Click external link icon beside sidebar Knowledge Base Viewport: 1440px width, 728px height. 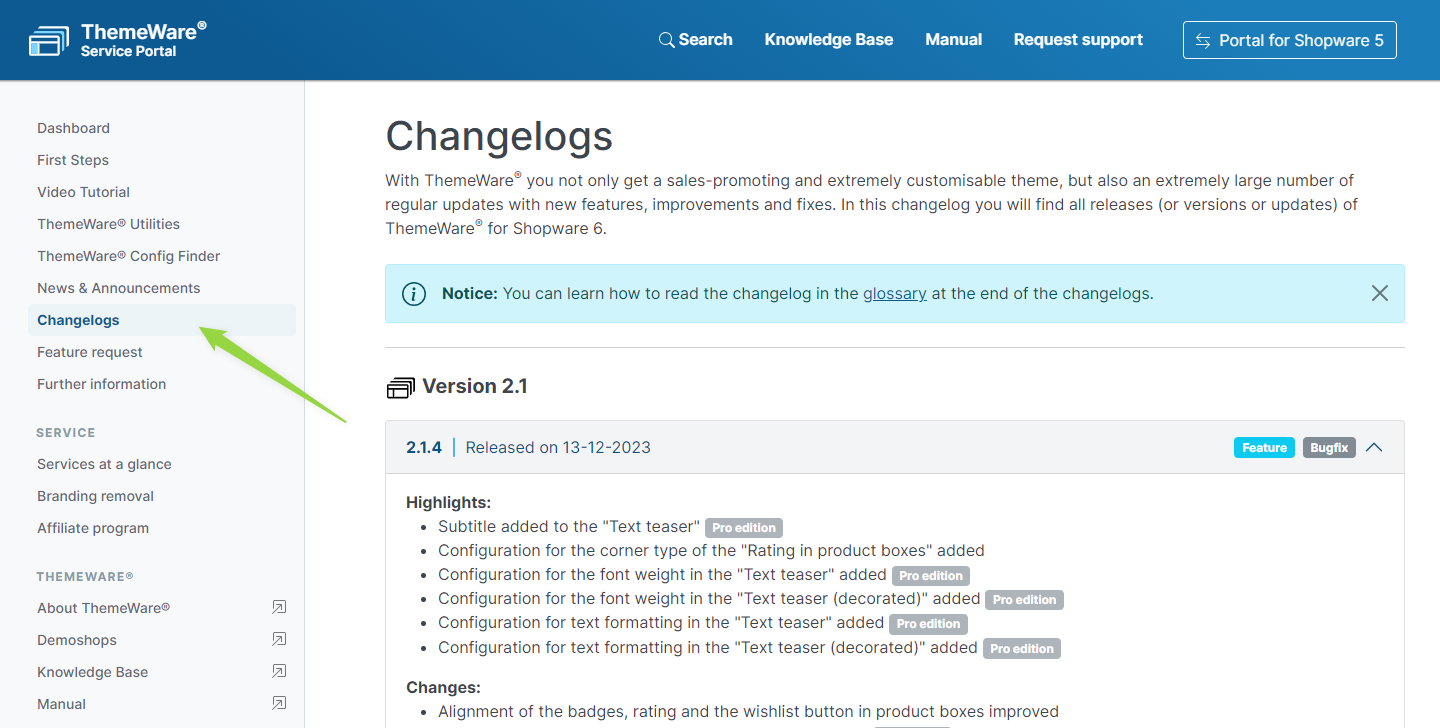[x=279, y=671]
